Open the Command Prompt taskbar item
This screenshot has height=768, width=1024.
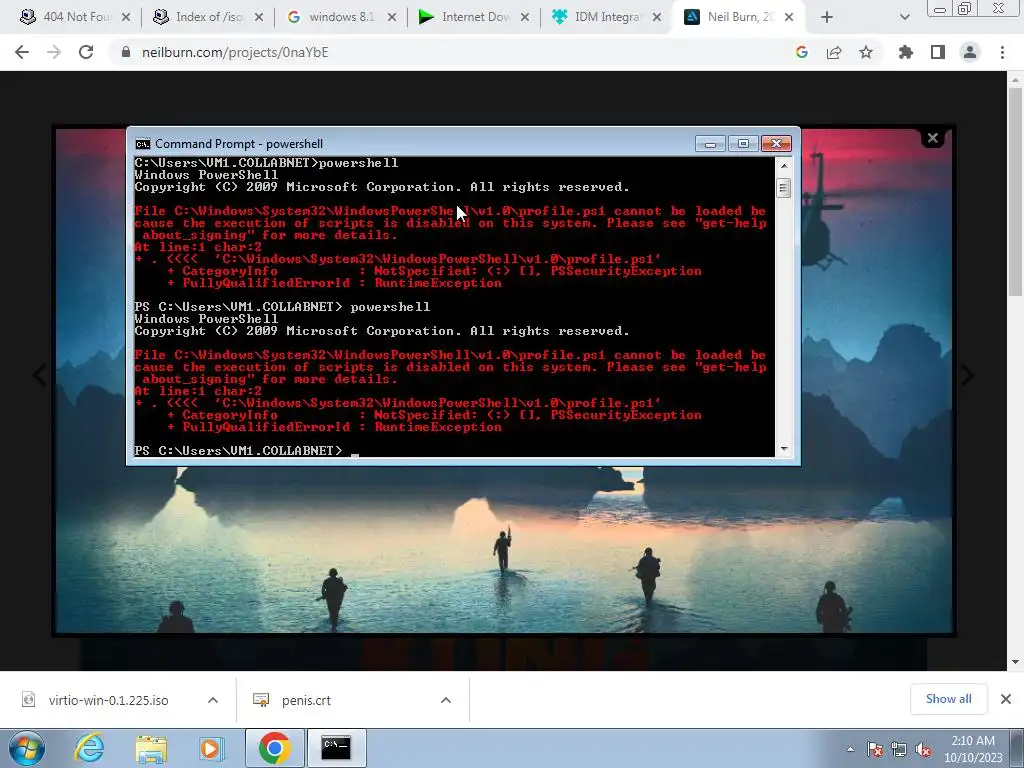[336, 748]
